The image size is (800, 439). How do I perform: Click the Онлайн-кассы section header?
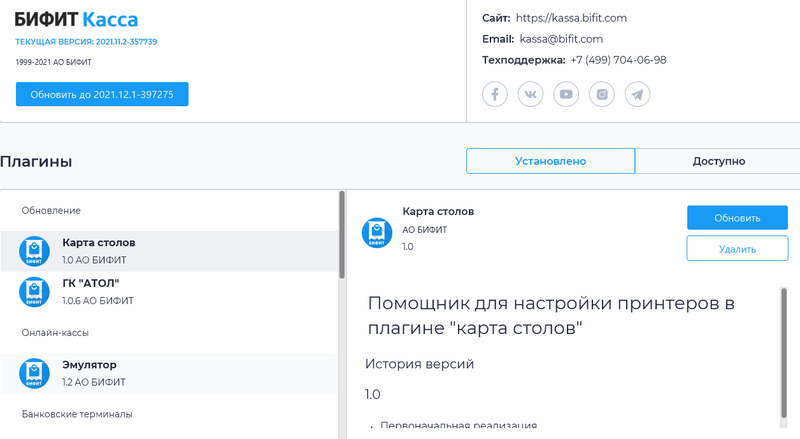click(x=55, y=333)
